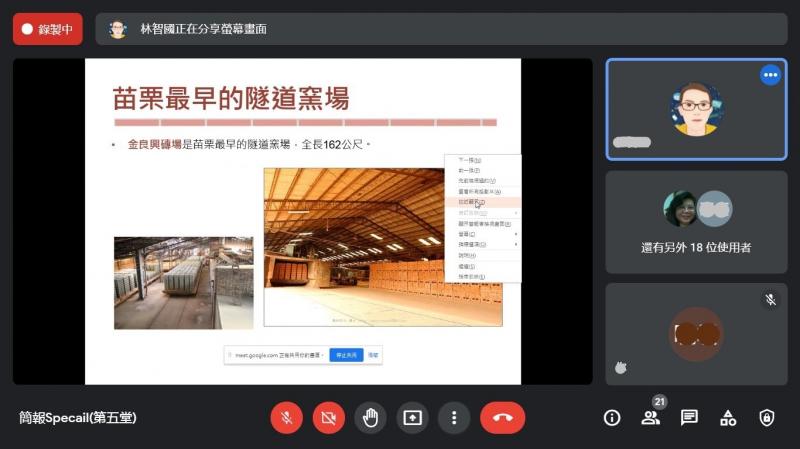Image resolution: width=800 pixels, height=449 pixels.
Task: Open the three-dot more options menu in the call bar
Action: (454, 418)
